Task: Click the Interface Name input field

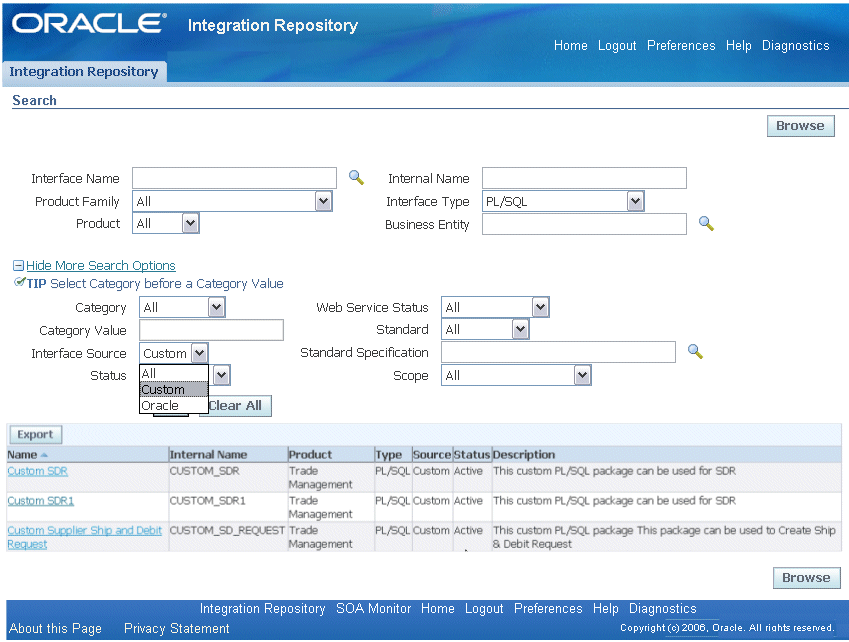Action: [x=234, y=178]
